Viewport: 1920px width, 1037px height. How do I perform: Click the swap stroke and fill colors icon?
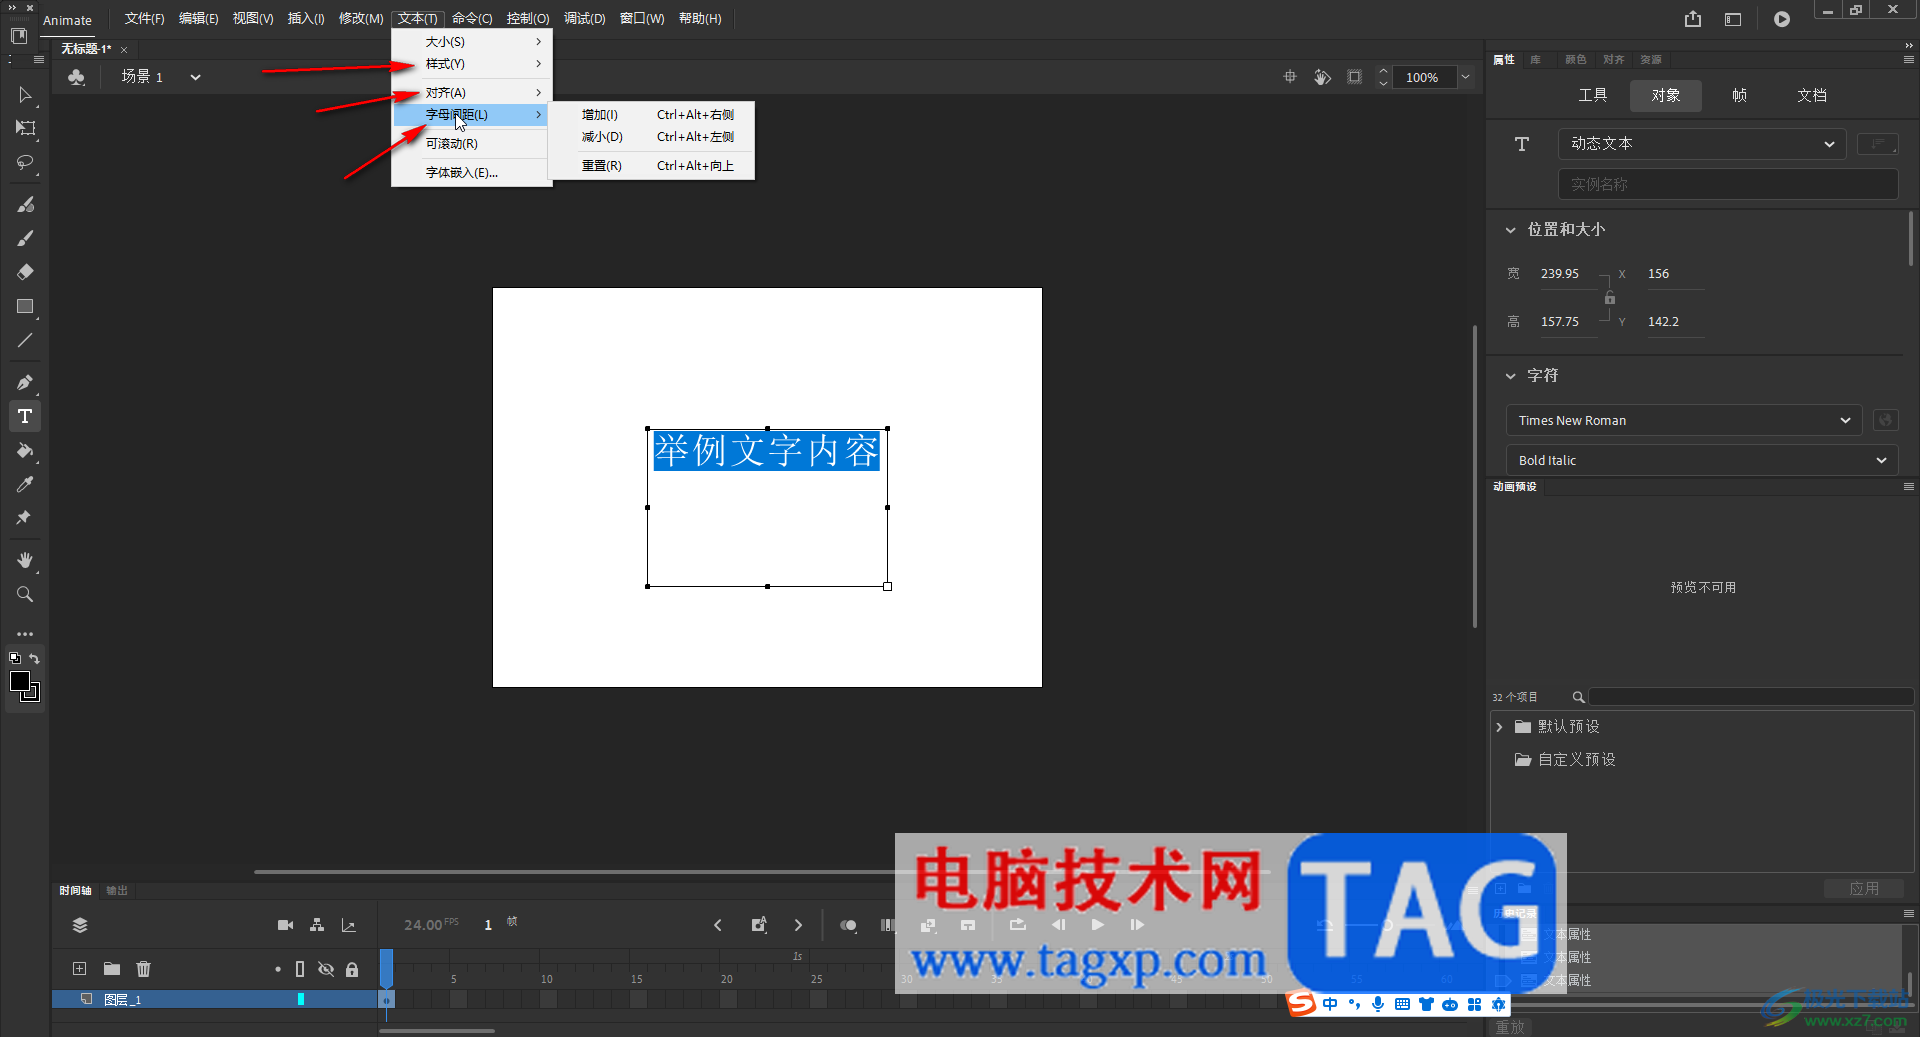[35, 658]
